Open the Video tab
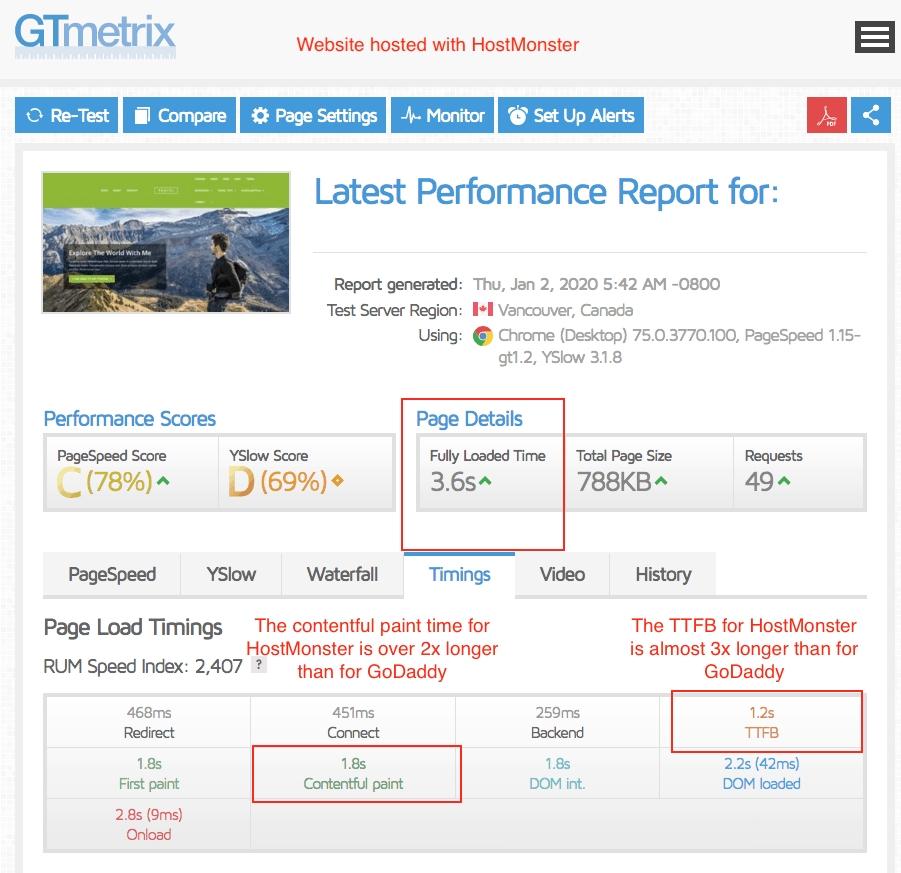 point(563,574)
